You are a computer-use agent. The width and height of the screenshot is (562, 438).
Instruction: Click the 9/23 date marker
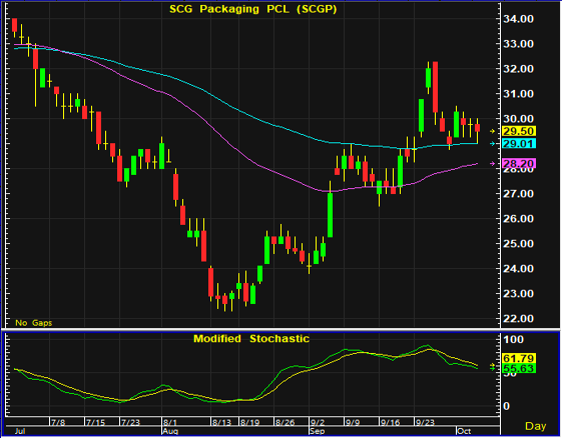(425, 422)
